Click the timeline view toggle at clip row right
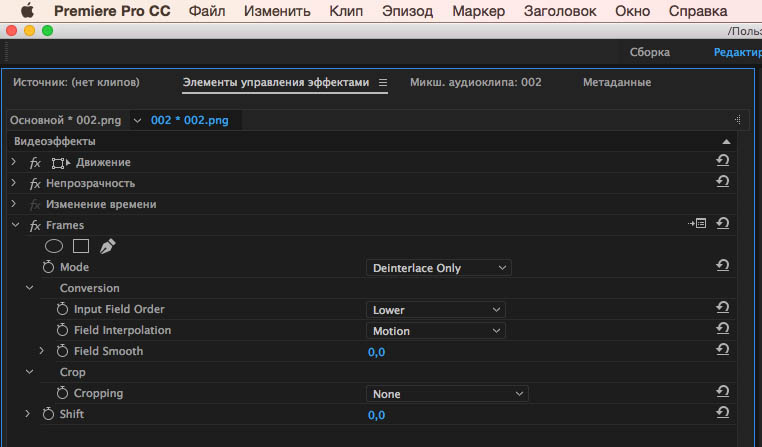The height and width of the screenshot is (447, 762). coord(738,120)
